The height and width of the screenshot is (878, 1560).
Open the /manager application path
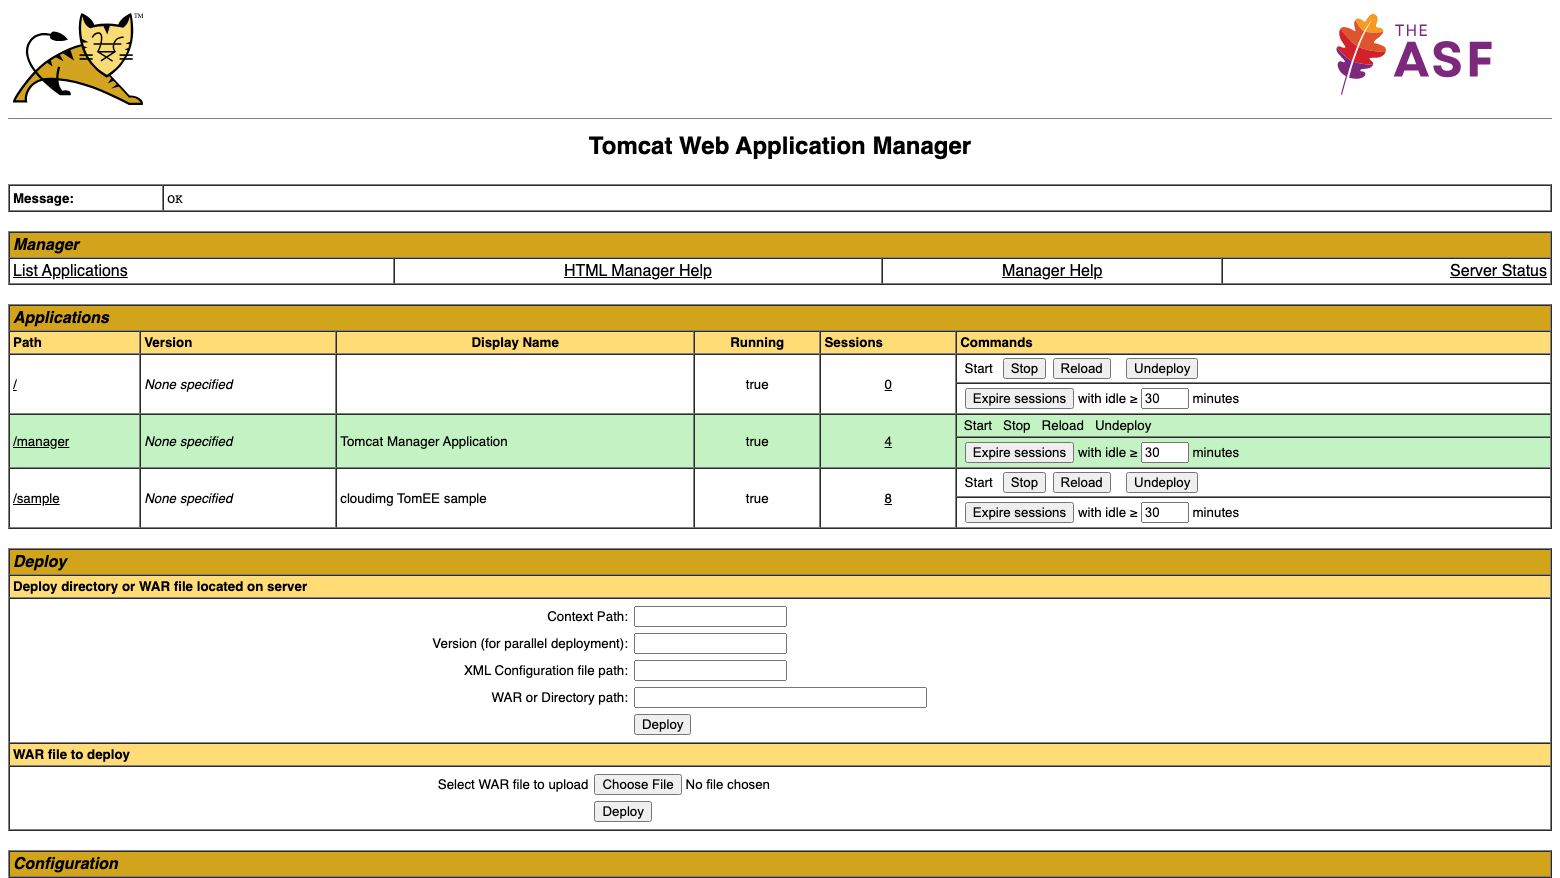click(41, 442)
